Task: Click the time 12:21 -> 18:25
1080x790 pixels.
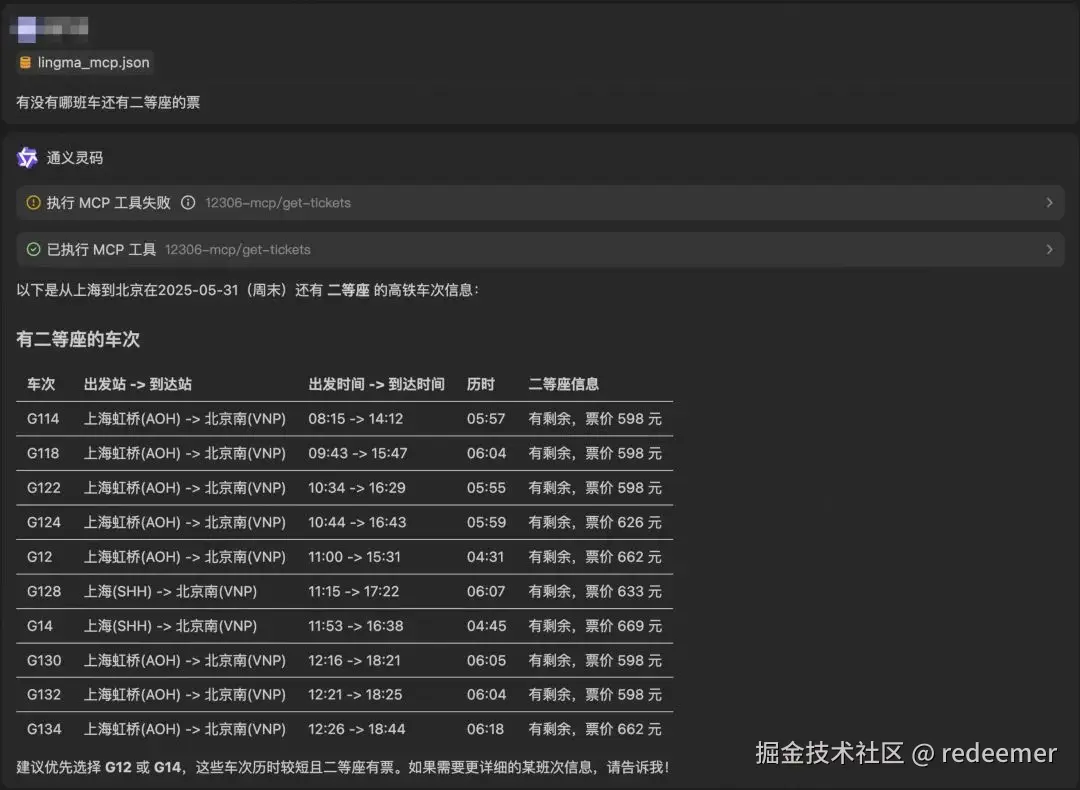Action: [x=355, y=694]
